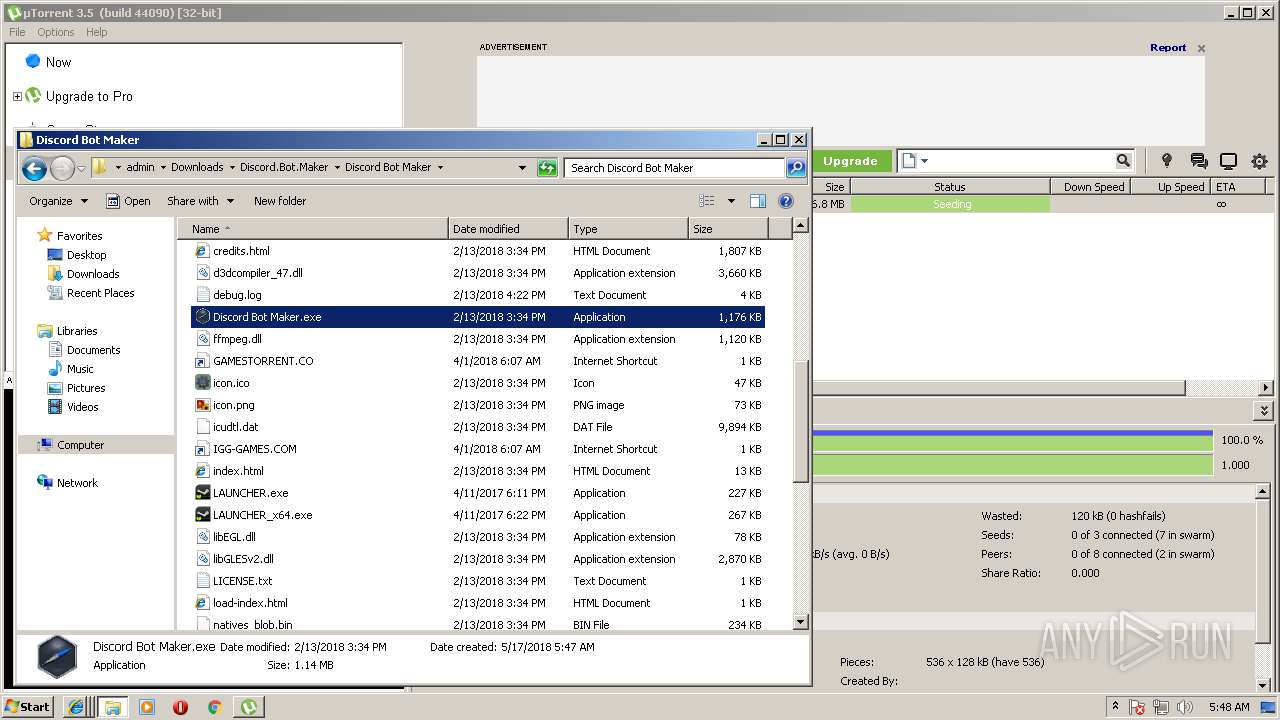Screen dimensions: 1280x720
Task: Sort files by the Name column header
Action: click(313, 229)
